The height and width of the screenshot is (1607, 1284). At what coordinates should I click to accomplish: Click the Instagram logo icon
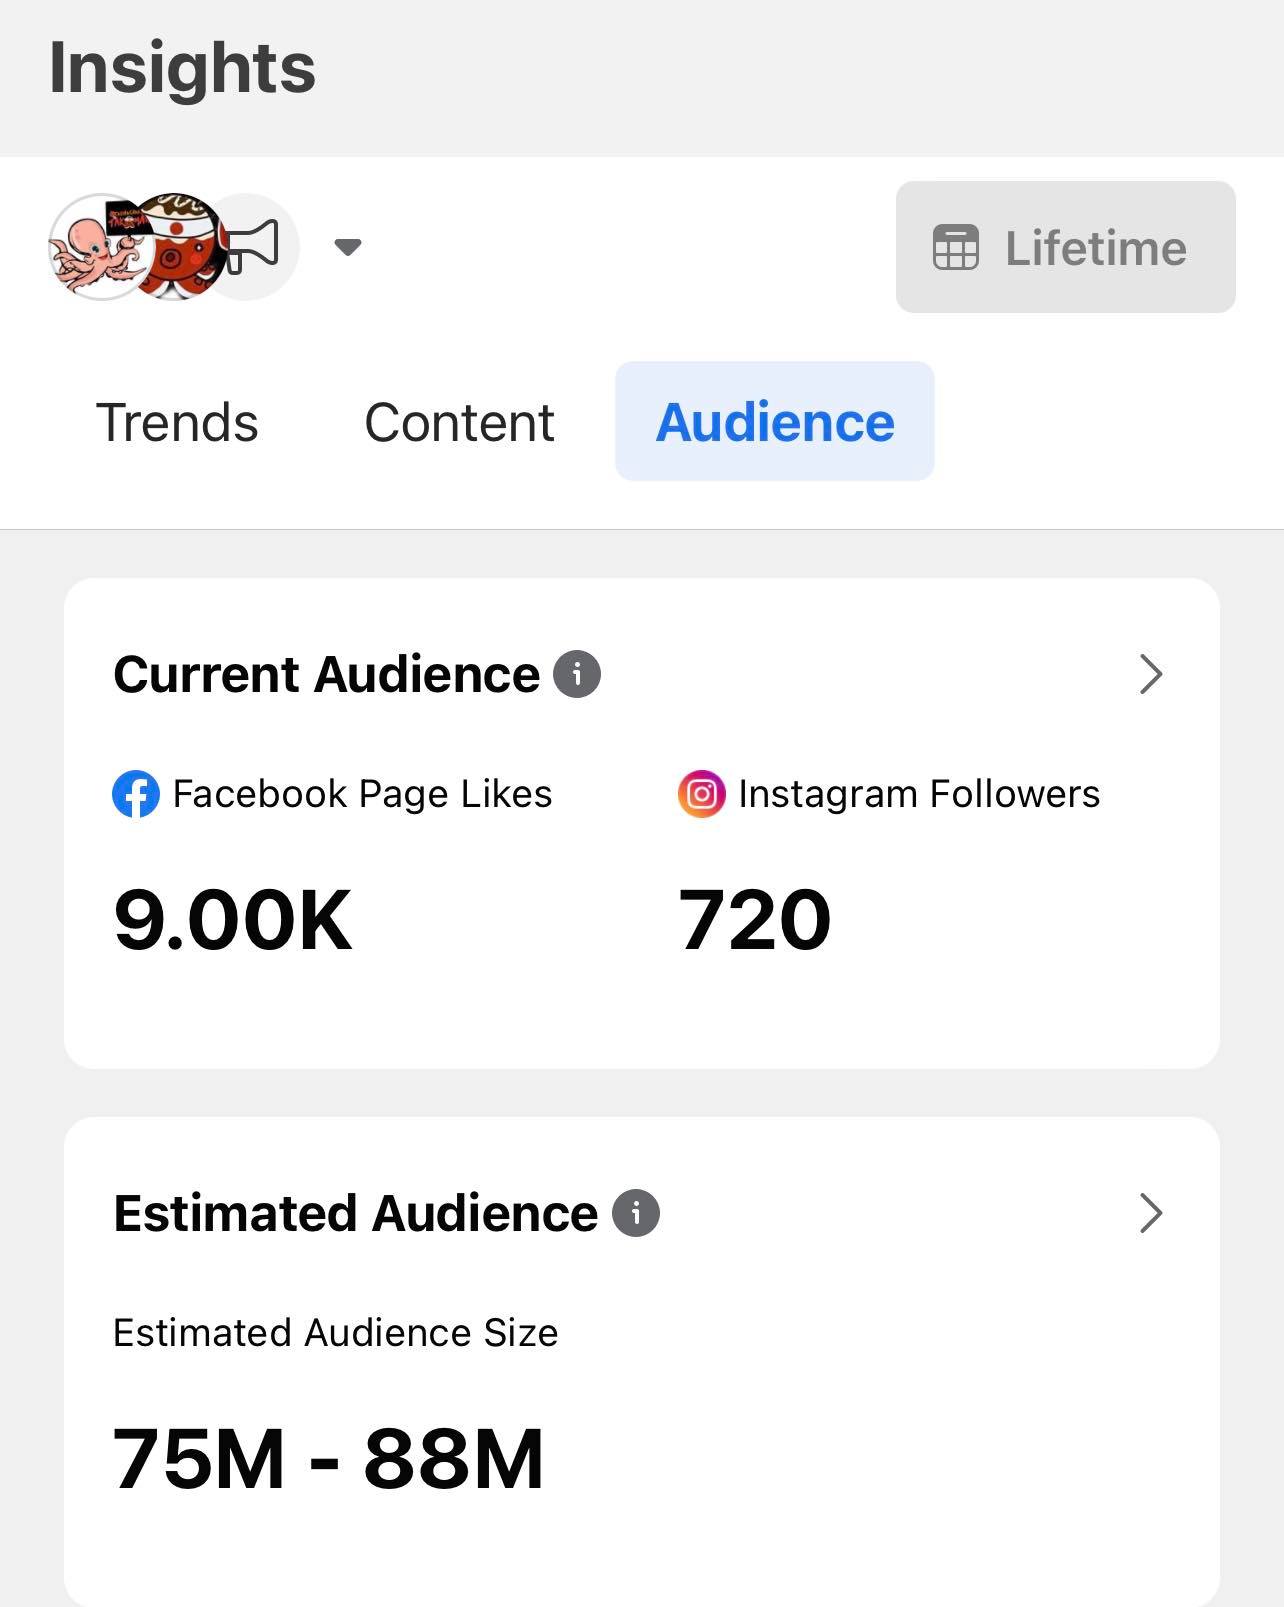click(701, 795)
